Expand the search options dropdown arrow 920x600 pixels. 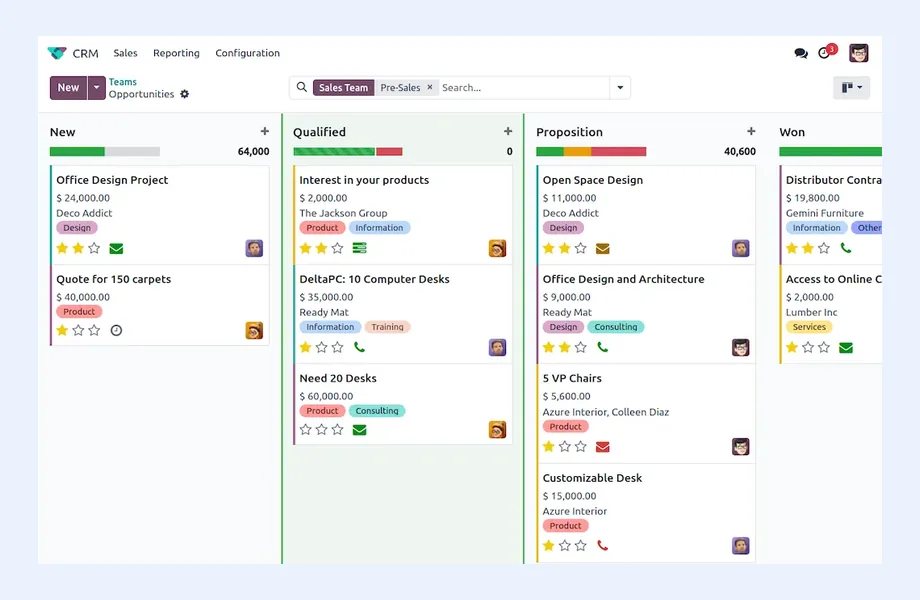(x=620, y=88)
